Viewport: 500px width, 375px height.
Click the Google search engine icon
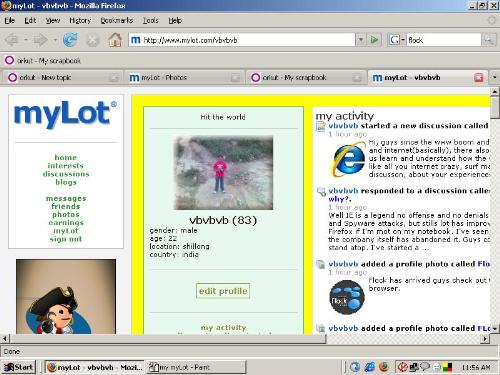pyautogui.click(x=394, y=40)
